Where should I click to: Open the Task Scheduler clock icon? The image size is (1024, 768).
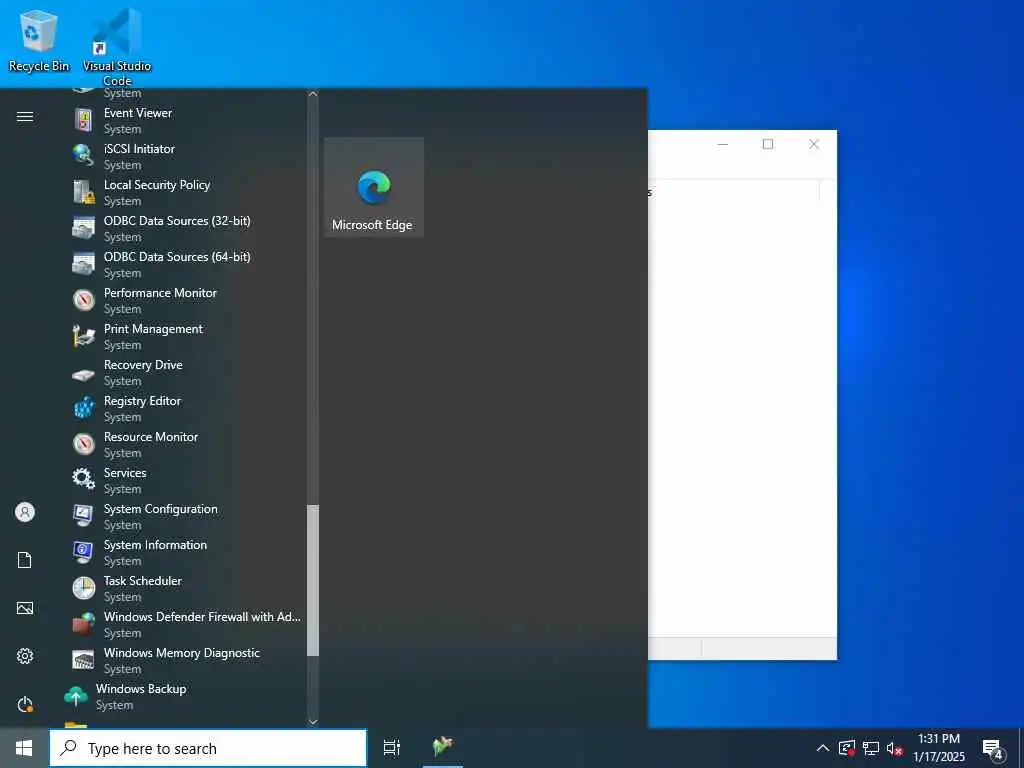point(83,587)
